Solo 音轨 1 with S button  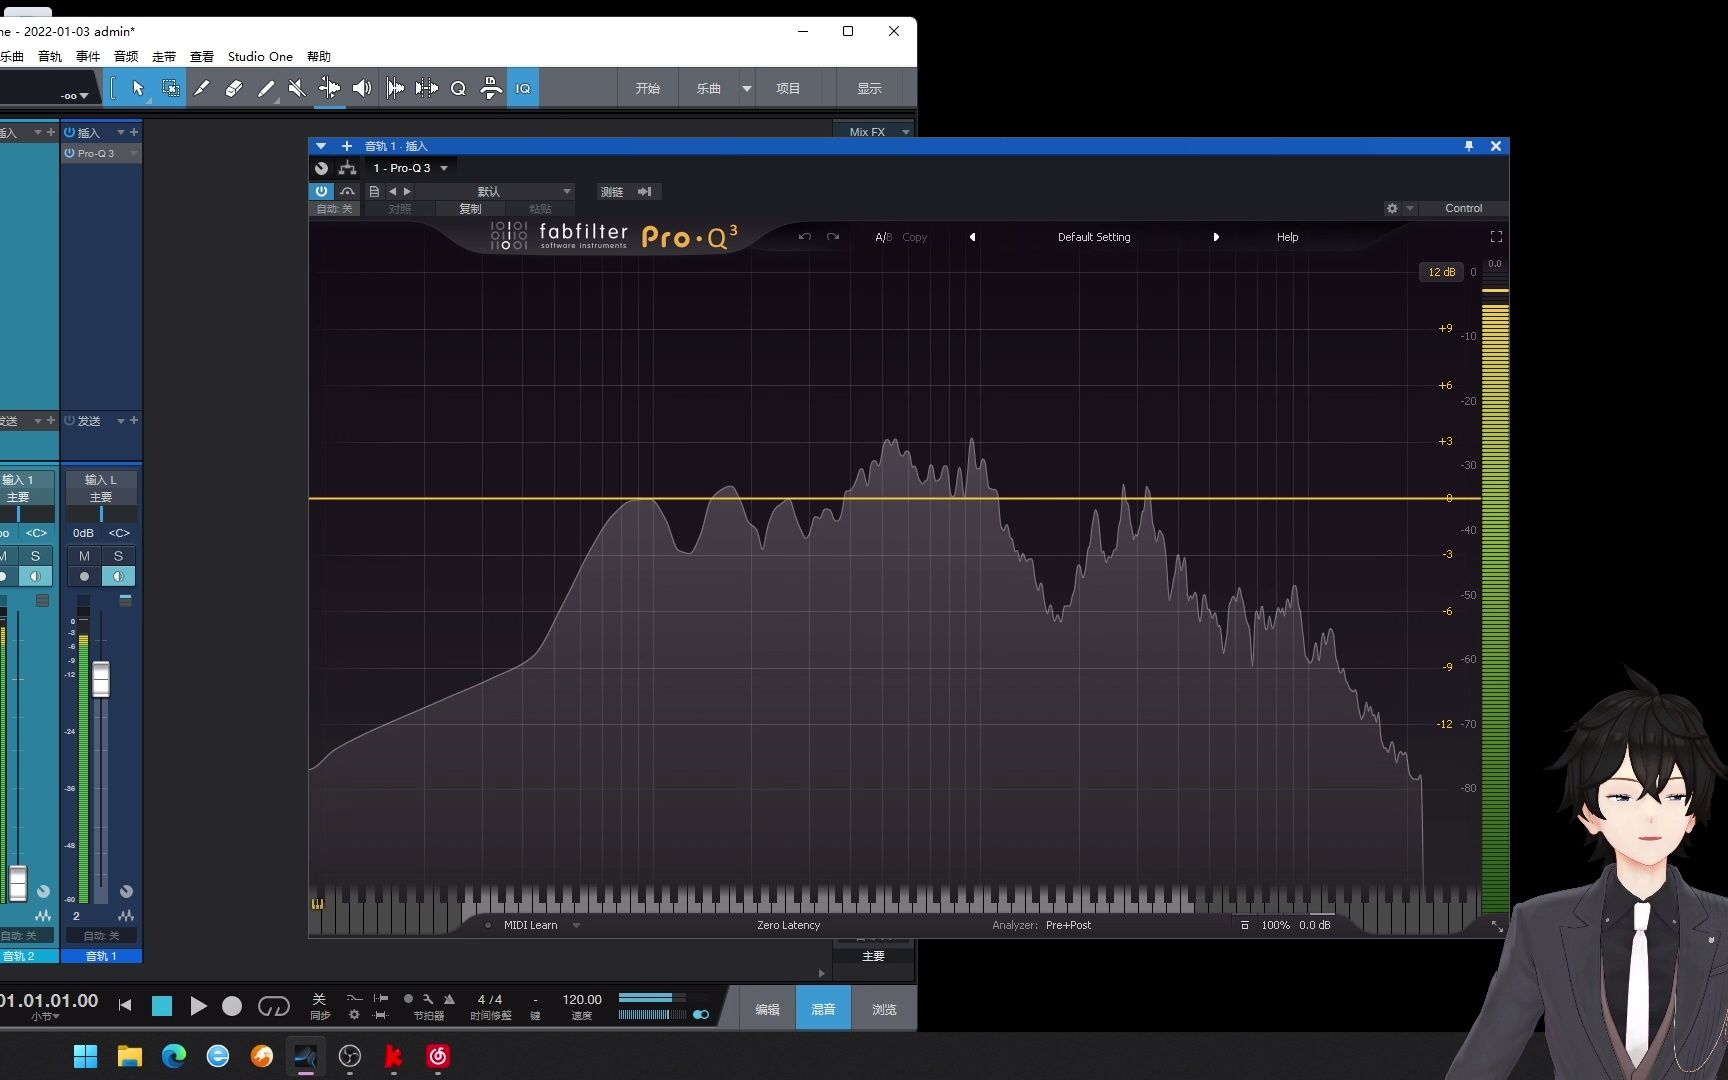118,556
